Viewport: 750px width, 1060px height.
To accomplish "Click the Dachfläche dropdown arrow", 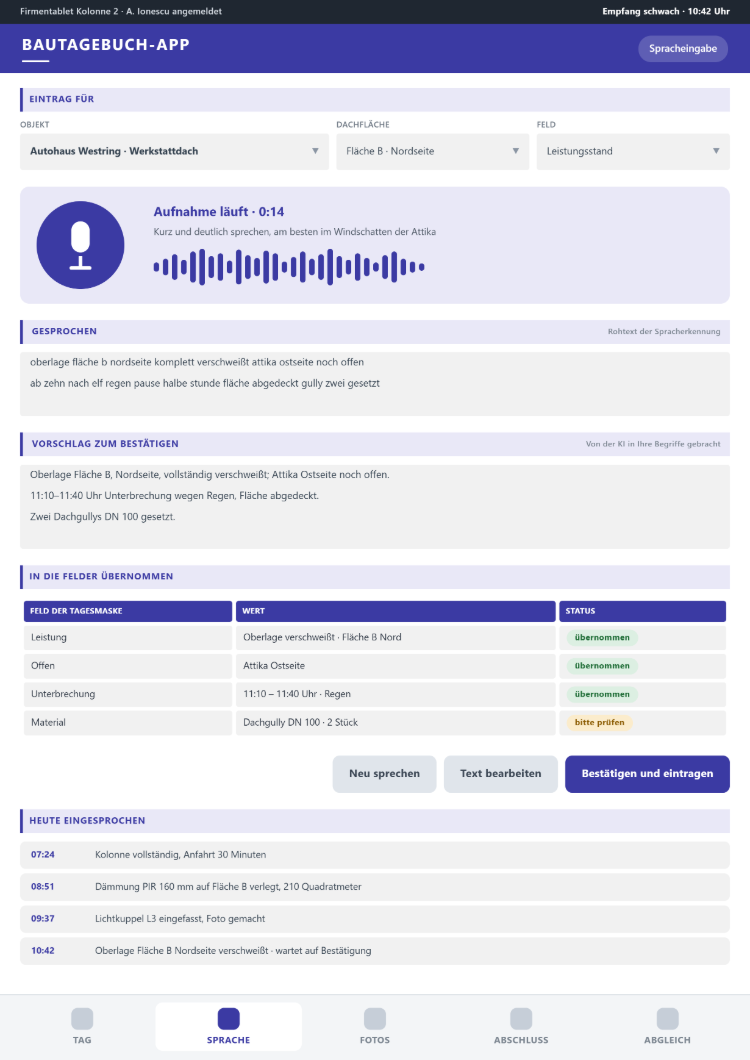I will click(x=515, y=151).
